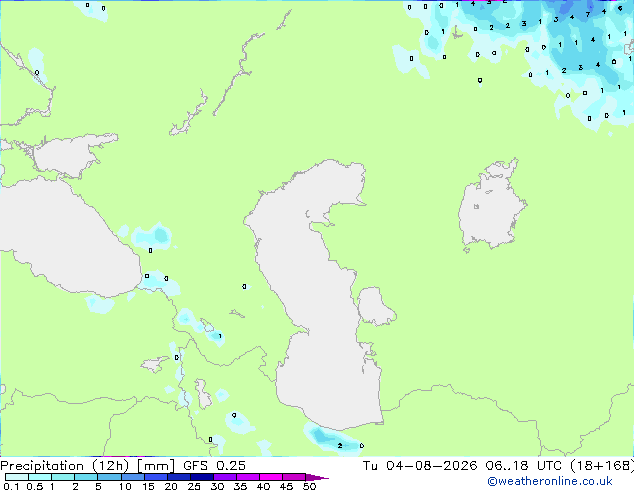Click the 0.1–0.5 mm palest legend swatch
634x490 pixels.
point(17,477)
